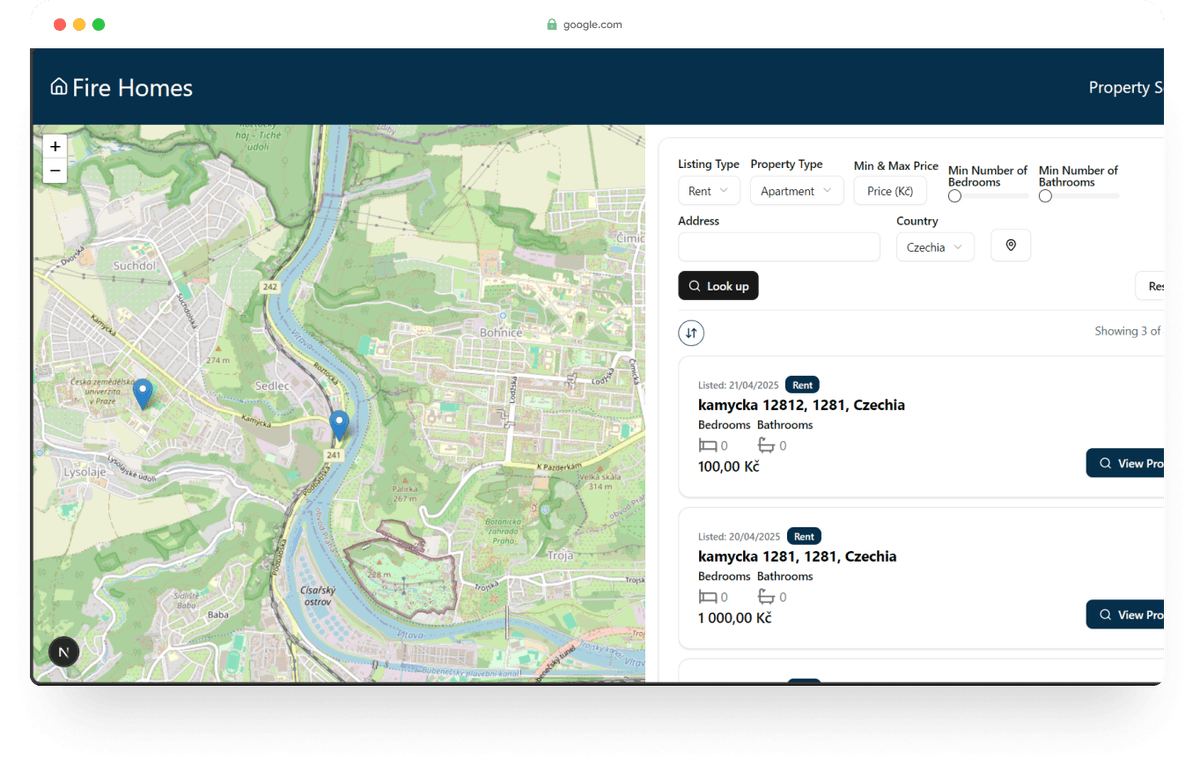Open the Listing Type Rent dropdown
The image size is (1200, 771).
click(708, 191)
